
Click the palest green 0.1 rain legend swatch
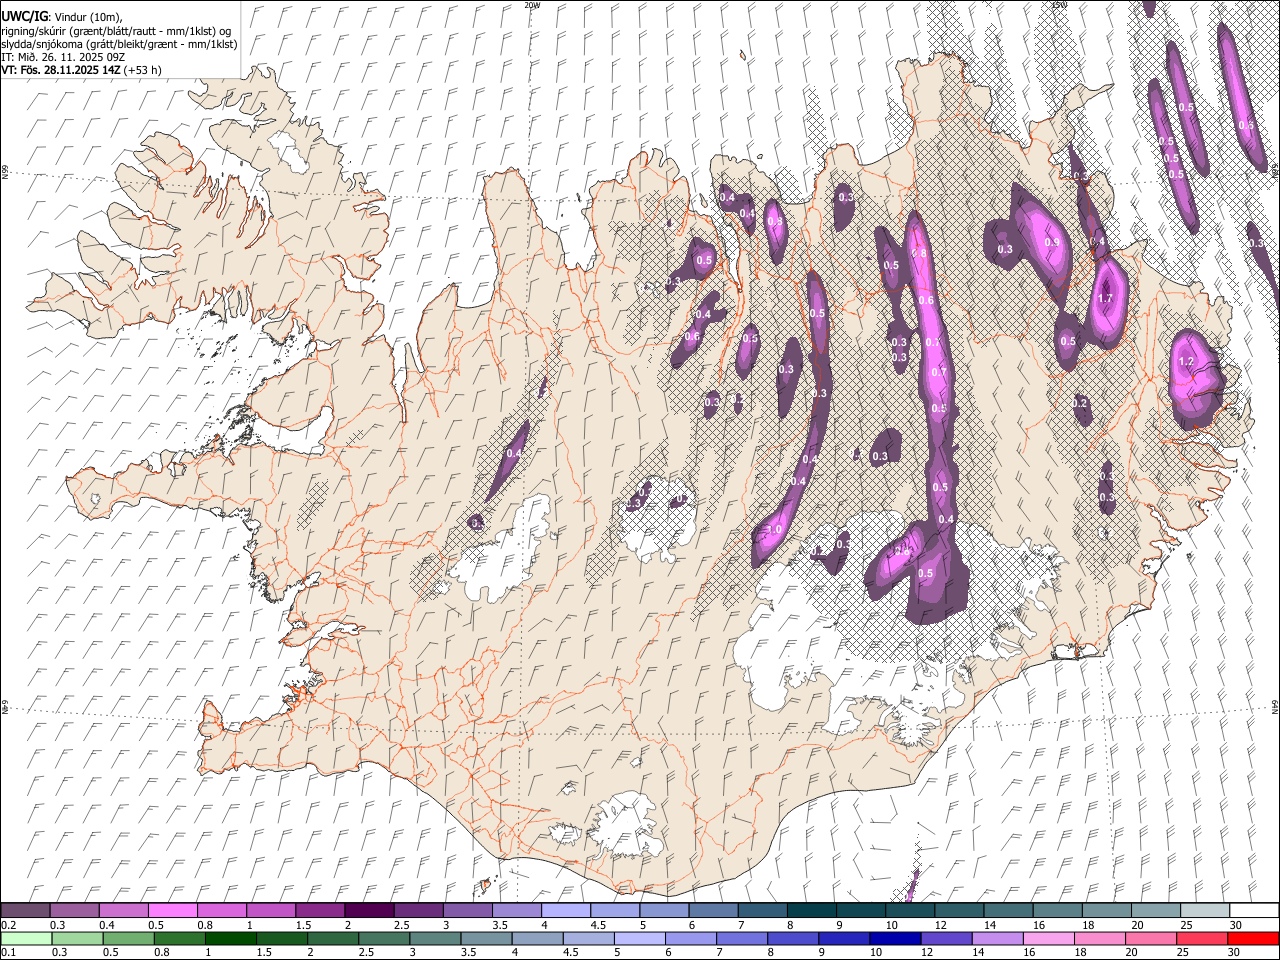26,938
